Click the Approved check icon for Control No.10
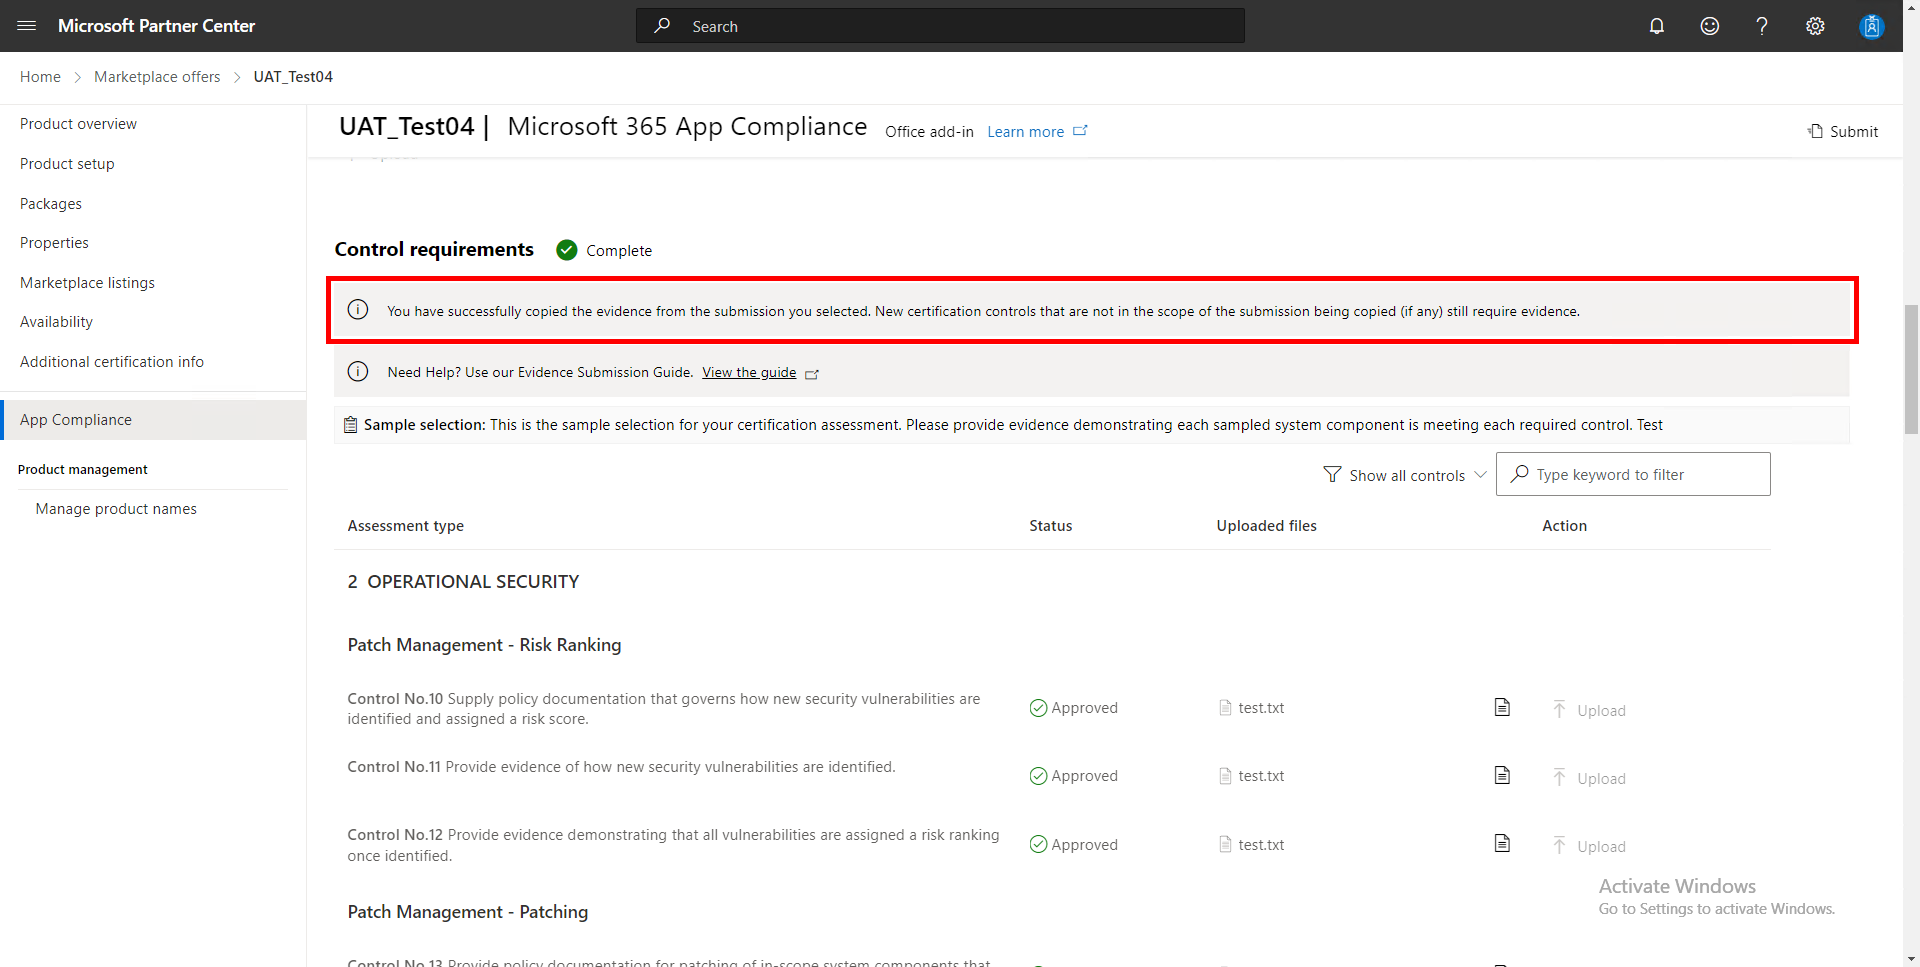Image resolution: width=1920 pixels, height=967 pixels. [1038, 708]
